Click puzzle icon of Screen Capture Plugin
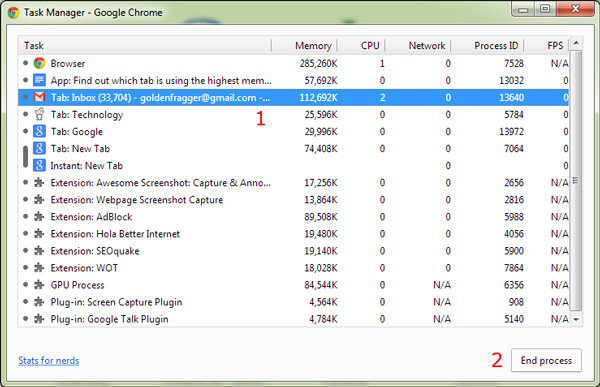 [x=39, y=302]
